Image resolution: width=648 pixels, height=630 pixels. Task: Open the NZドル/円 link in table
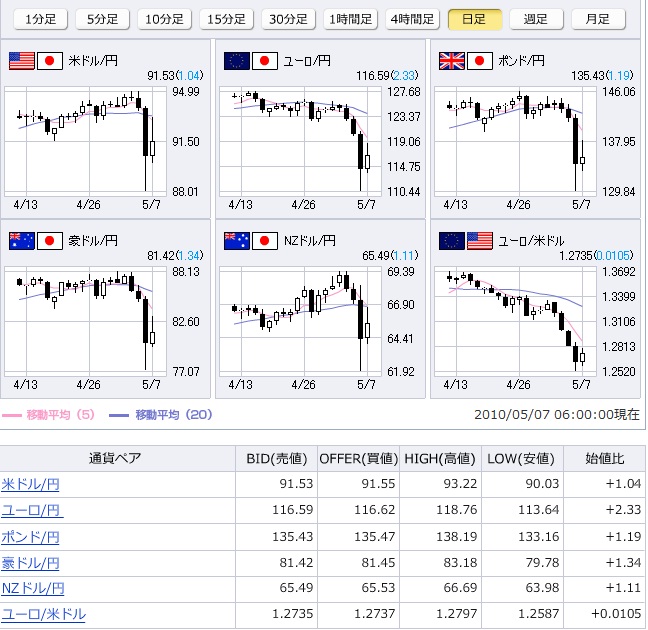click(33, 589)
